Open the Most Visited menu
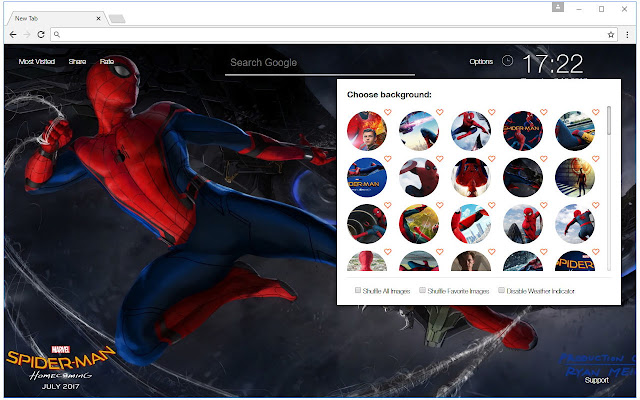The image size is (640, 400). [37, 62]
